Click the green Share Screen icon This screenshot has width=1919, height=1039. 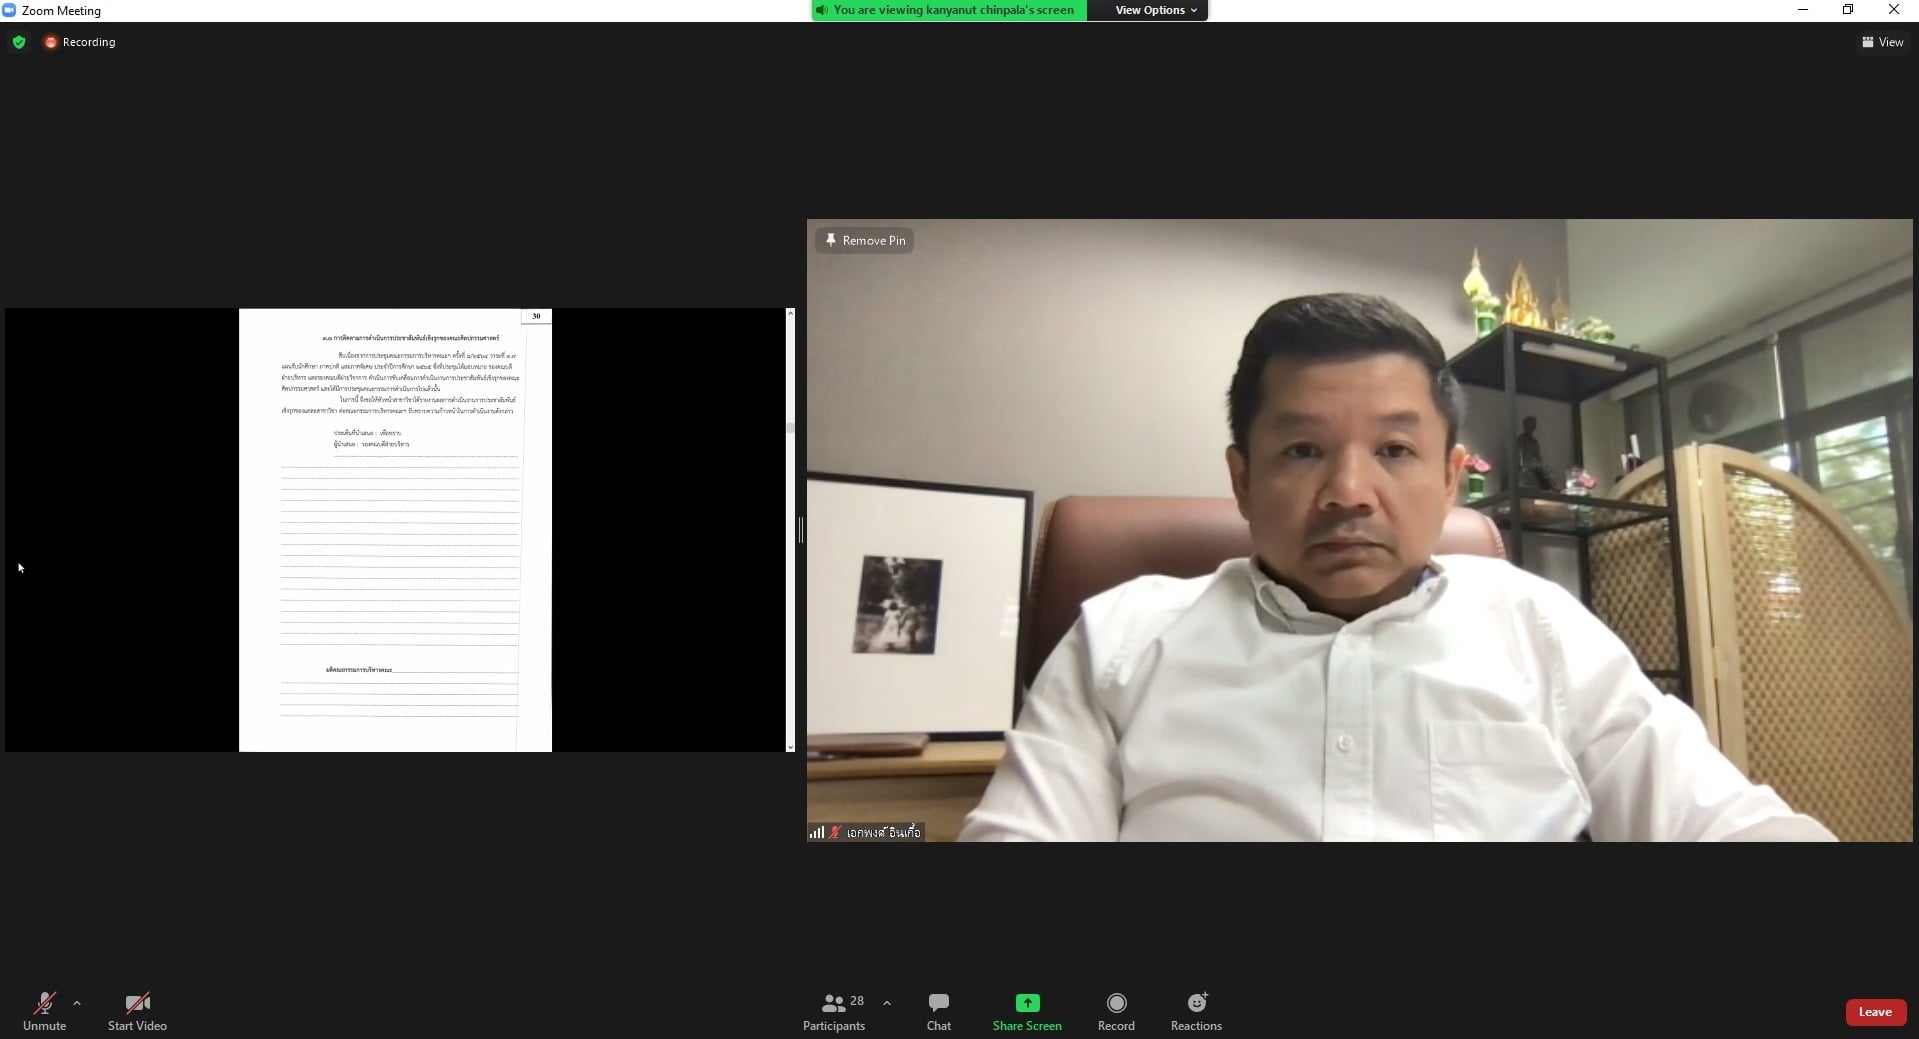pos(1027,1003)
